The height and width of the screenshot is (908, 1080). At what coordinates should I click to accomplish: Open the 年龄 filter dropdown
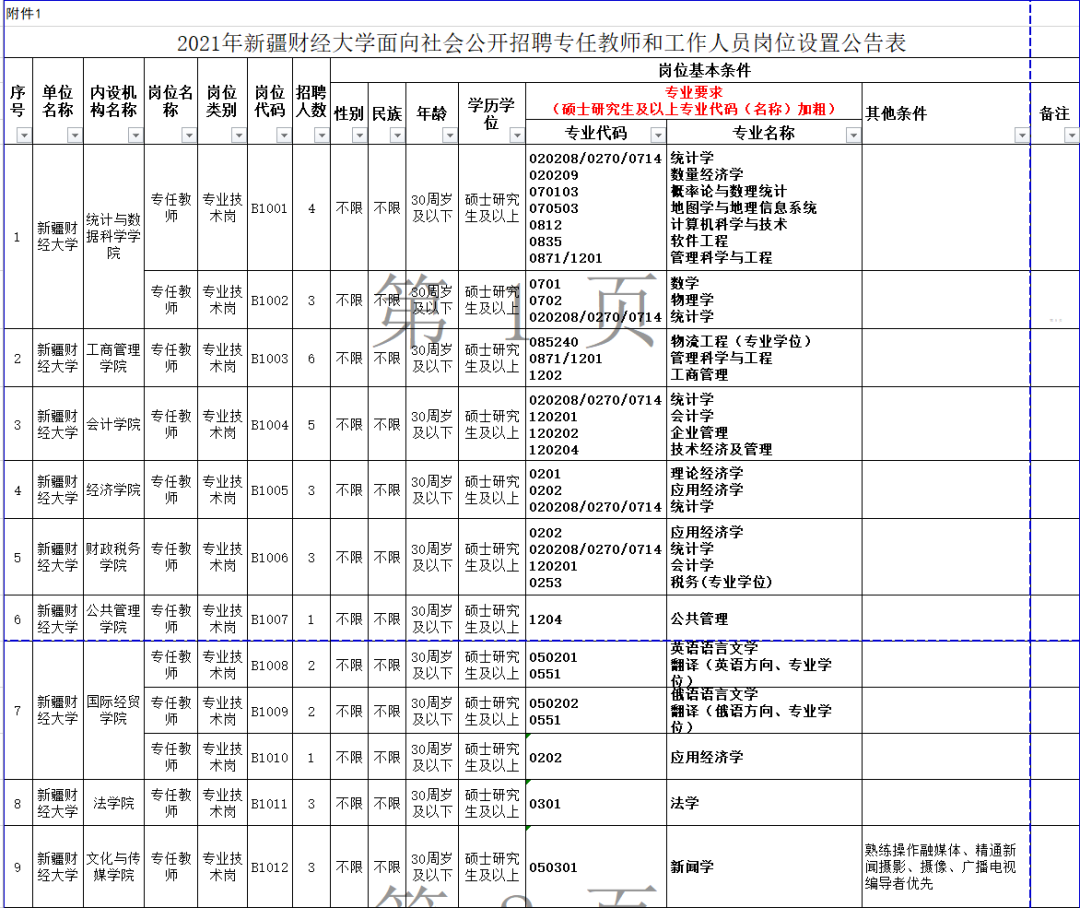click(450, 136)
